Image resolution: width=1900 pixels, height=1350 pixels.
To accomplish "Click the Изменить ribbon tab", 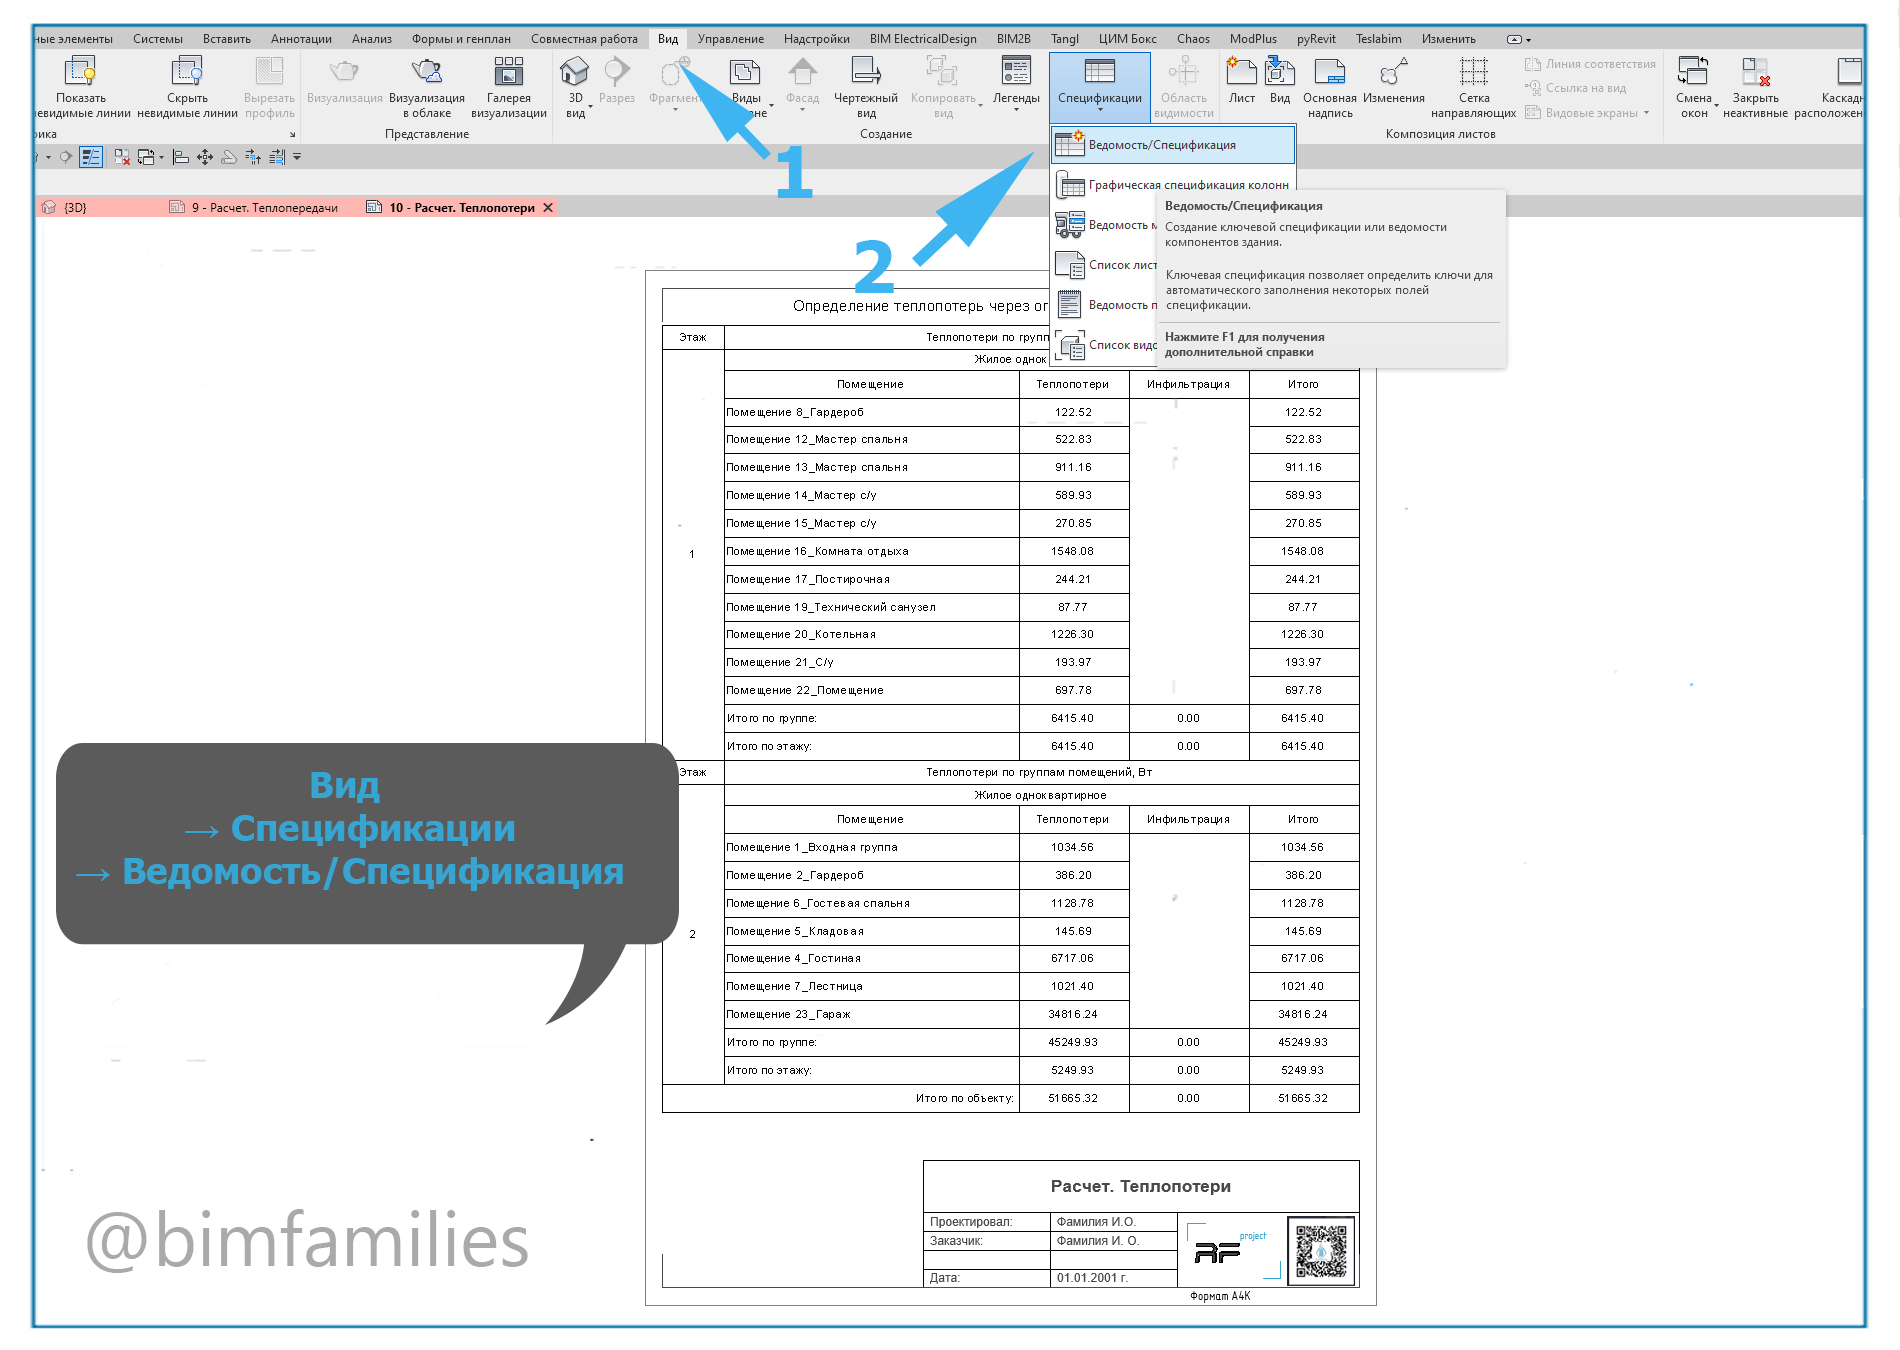I will [1448, 39].
